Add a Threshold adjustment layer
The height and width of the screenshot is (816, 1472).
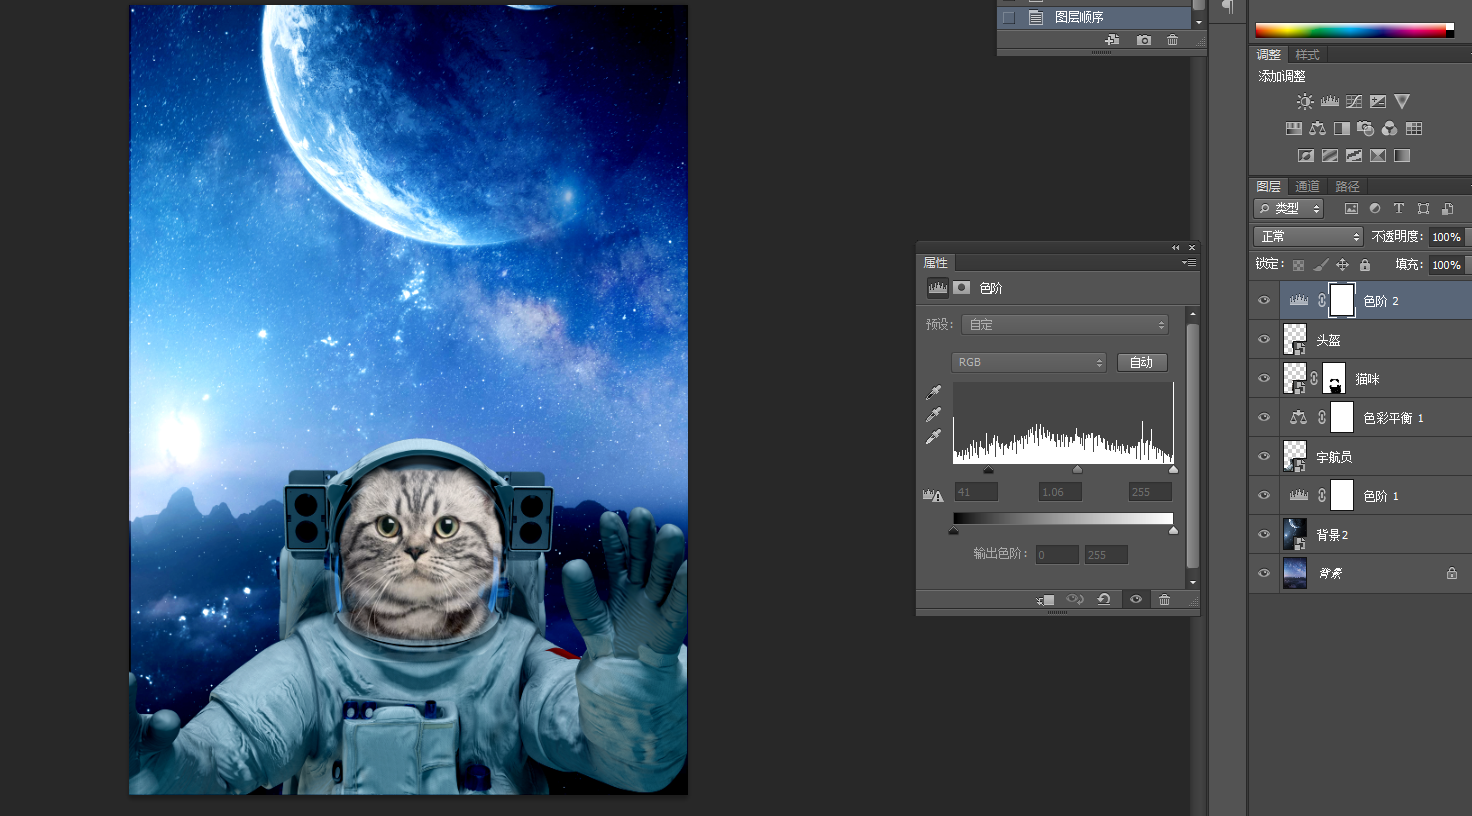[x=1354, y=156]
